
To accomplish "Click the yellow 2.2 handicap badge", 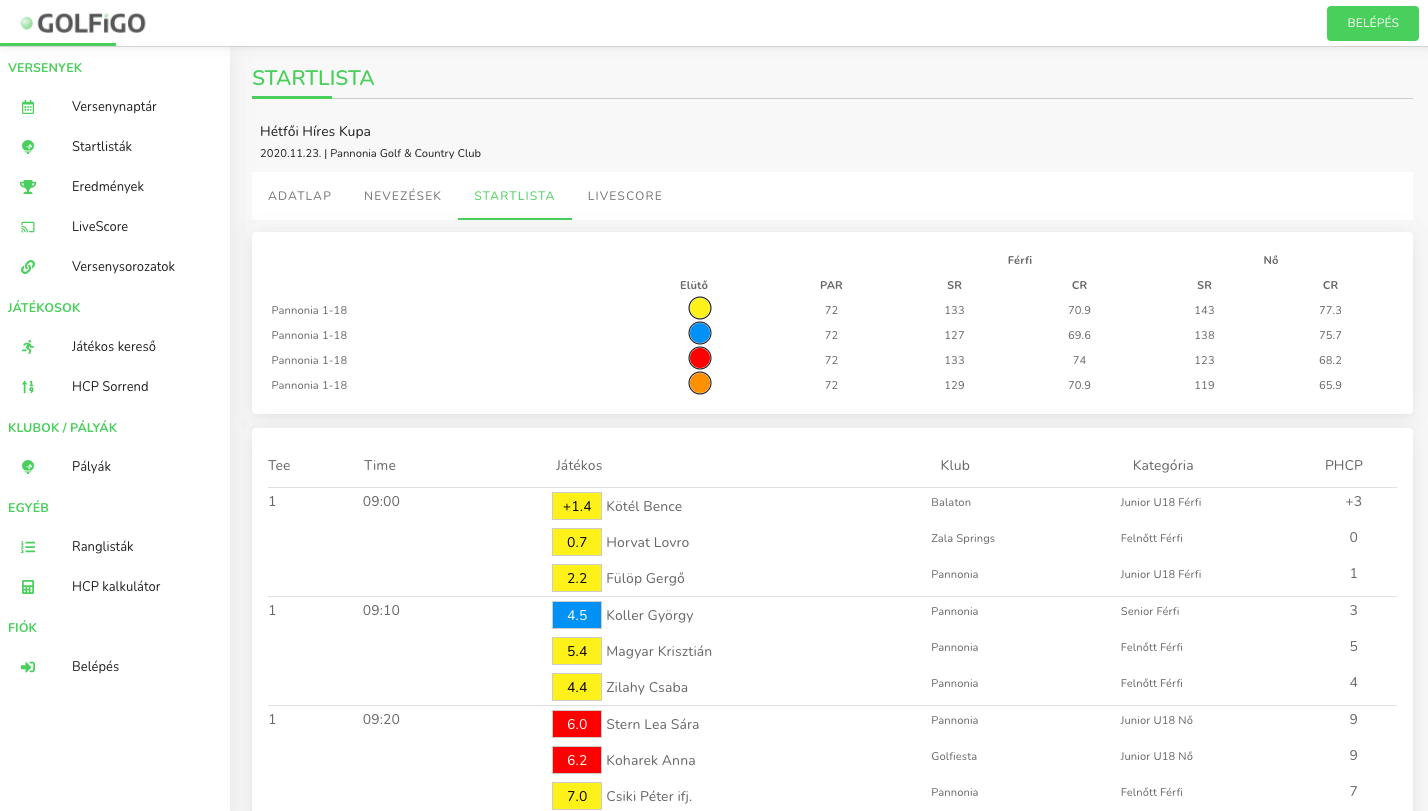I will point(577,578).
